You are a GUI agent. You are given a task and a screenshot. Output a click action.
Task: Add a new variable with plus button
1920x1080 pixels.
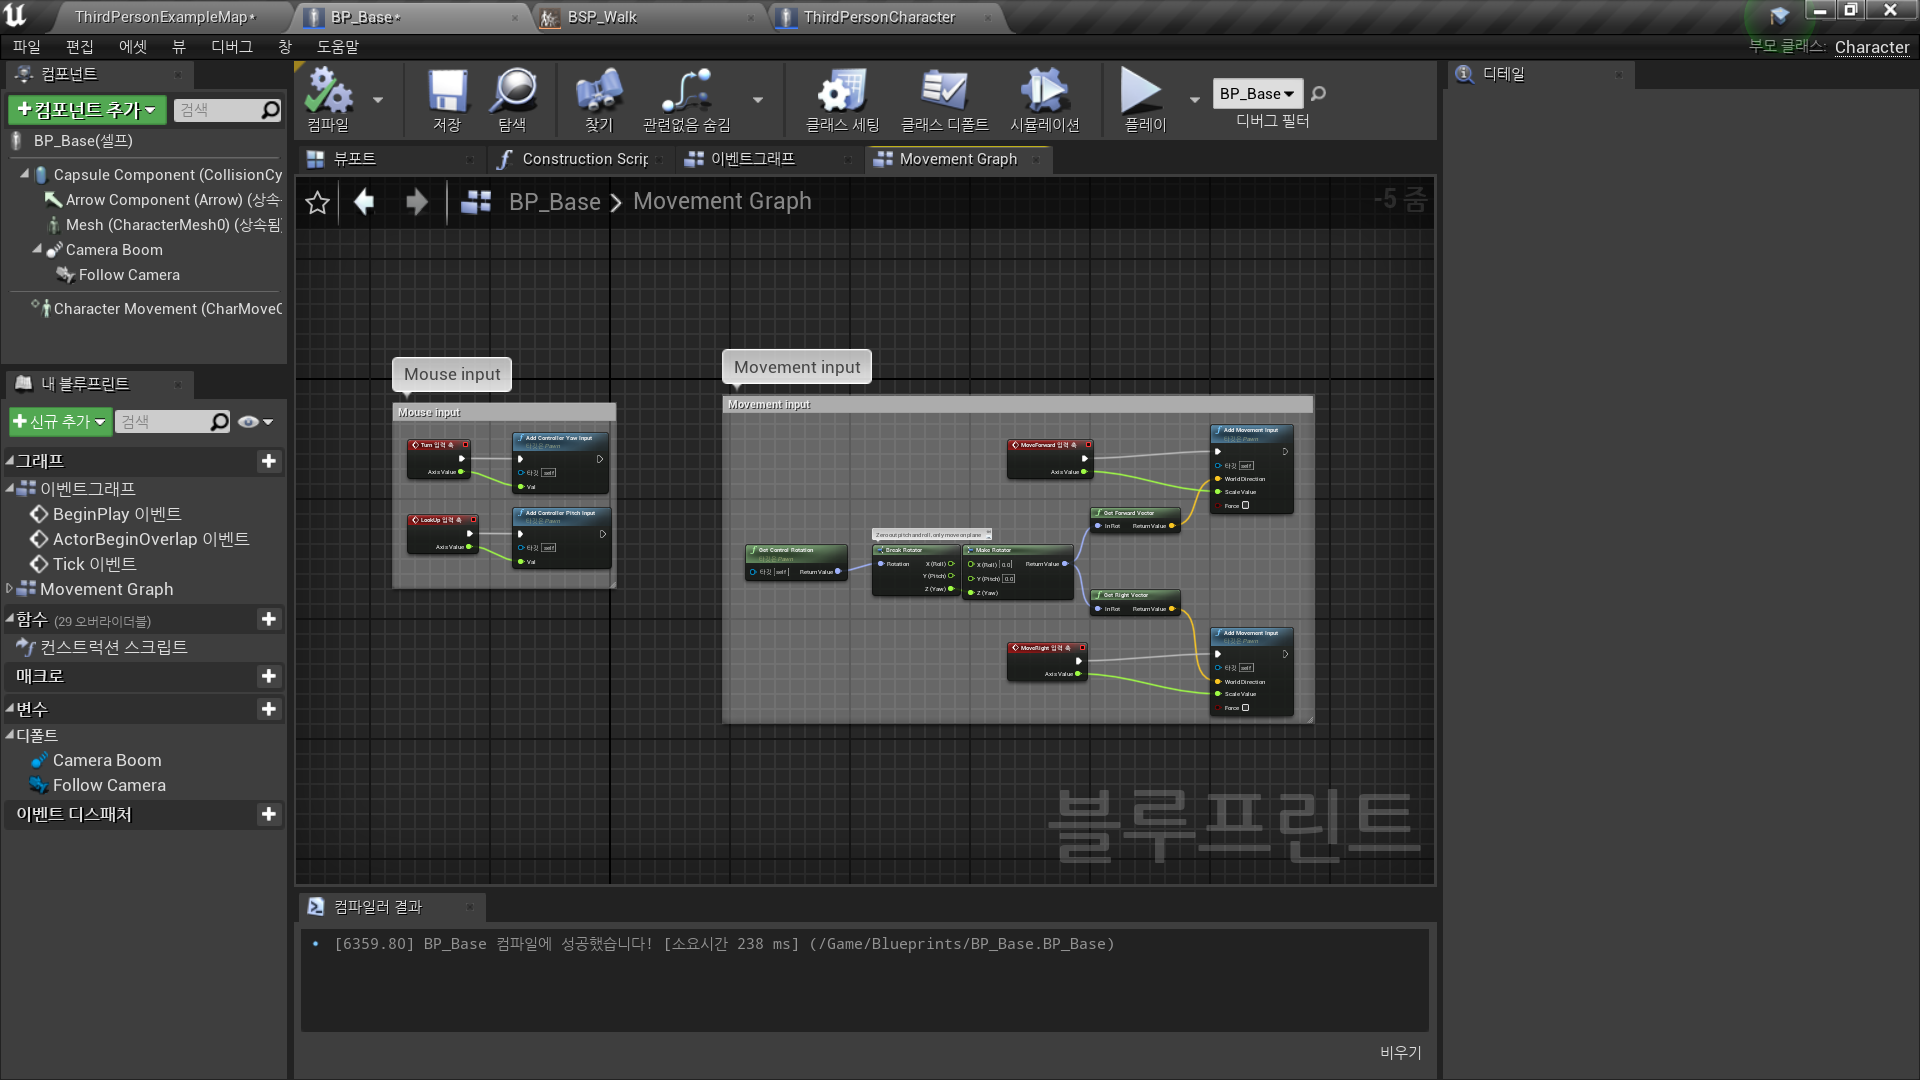tap(268, 709)
